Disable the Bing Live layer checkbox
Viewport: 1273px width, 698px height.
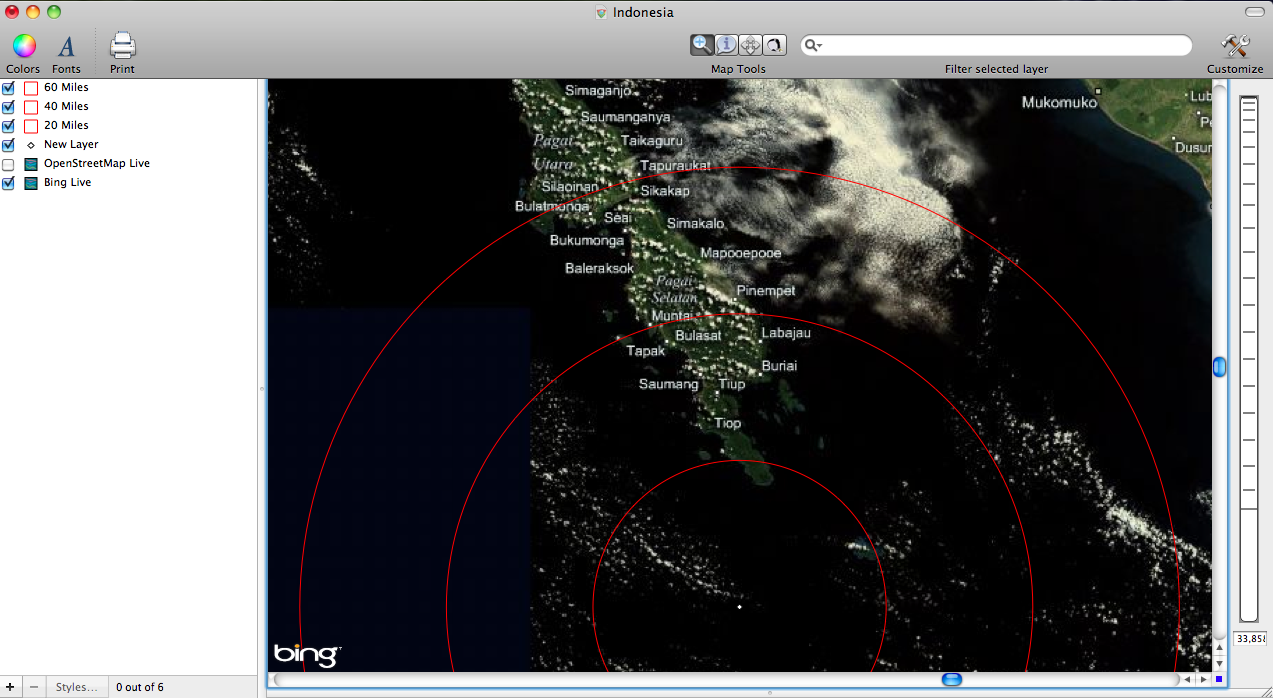pos(7,183)
